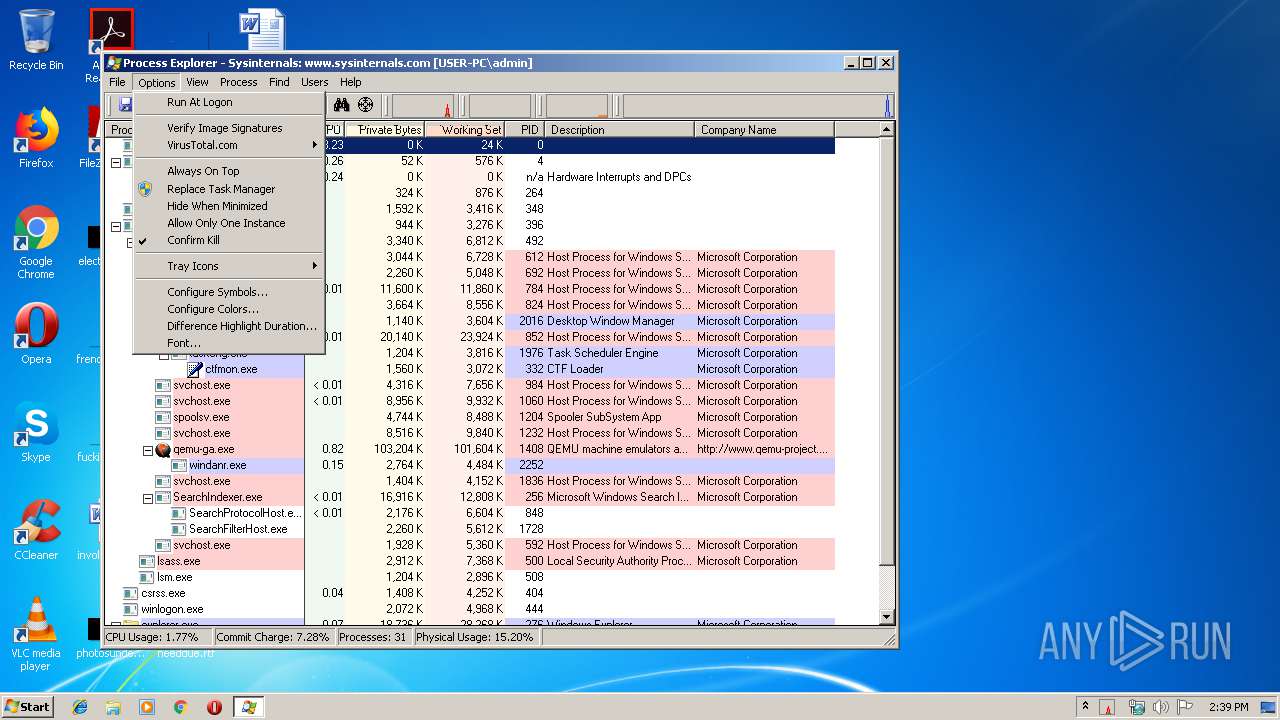Open Word document icon on desktop
The image size is (1280, 720).
coord(262,30)
